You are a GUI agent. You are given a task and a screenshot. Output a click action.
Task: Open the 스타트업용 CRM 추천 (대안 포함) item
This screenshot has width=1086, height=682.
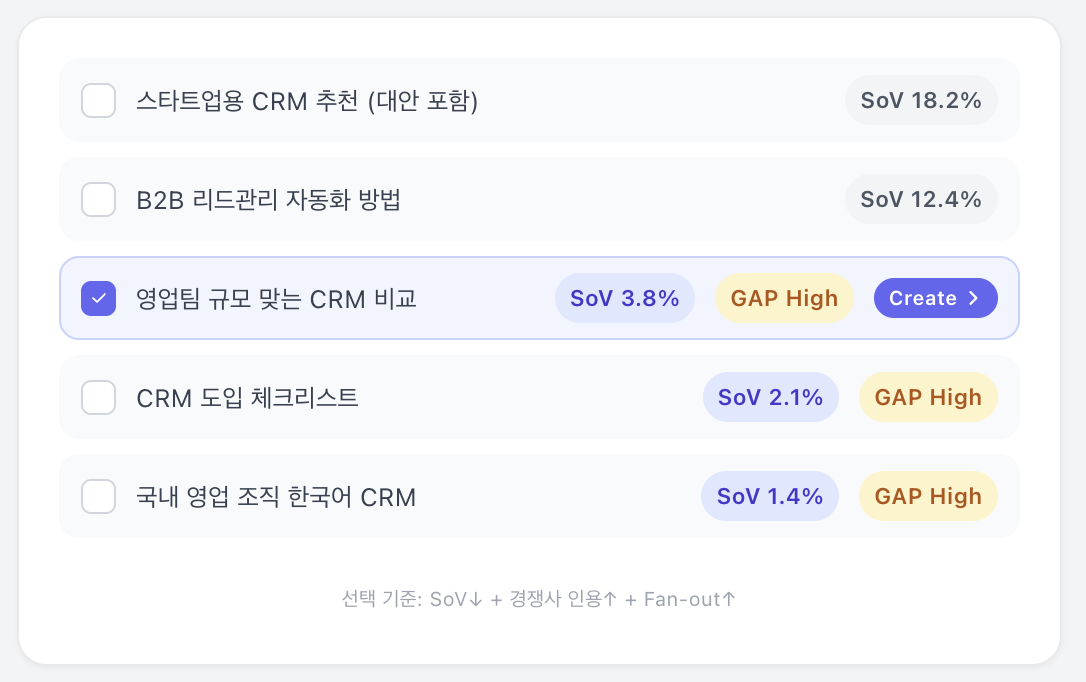[x=307, y=100]
